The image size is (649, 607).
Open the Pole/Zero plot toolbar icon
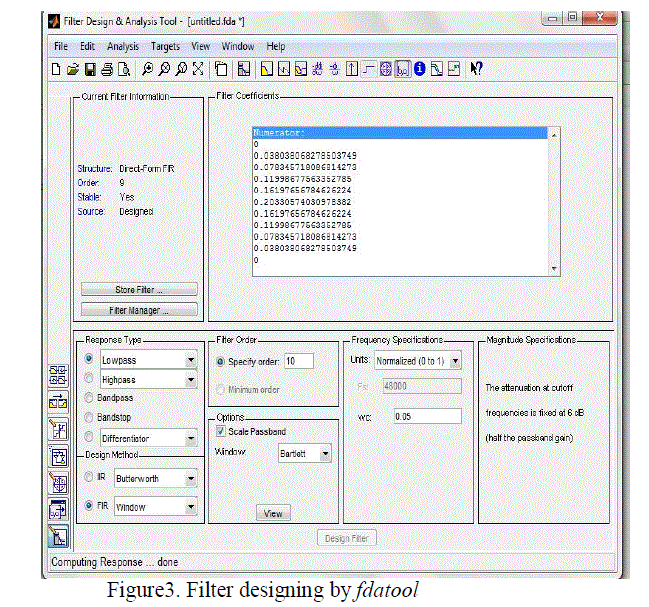[385, 69]
